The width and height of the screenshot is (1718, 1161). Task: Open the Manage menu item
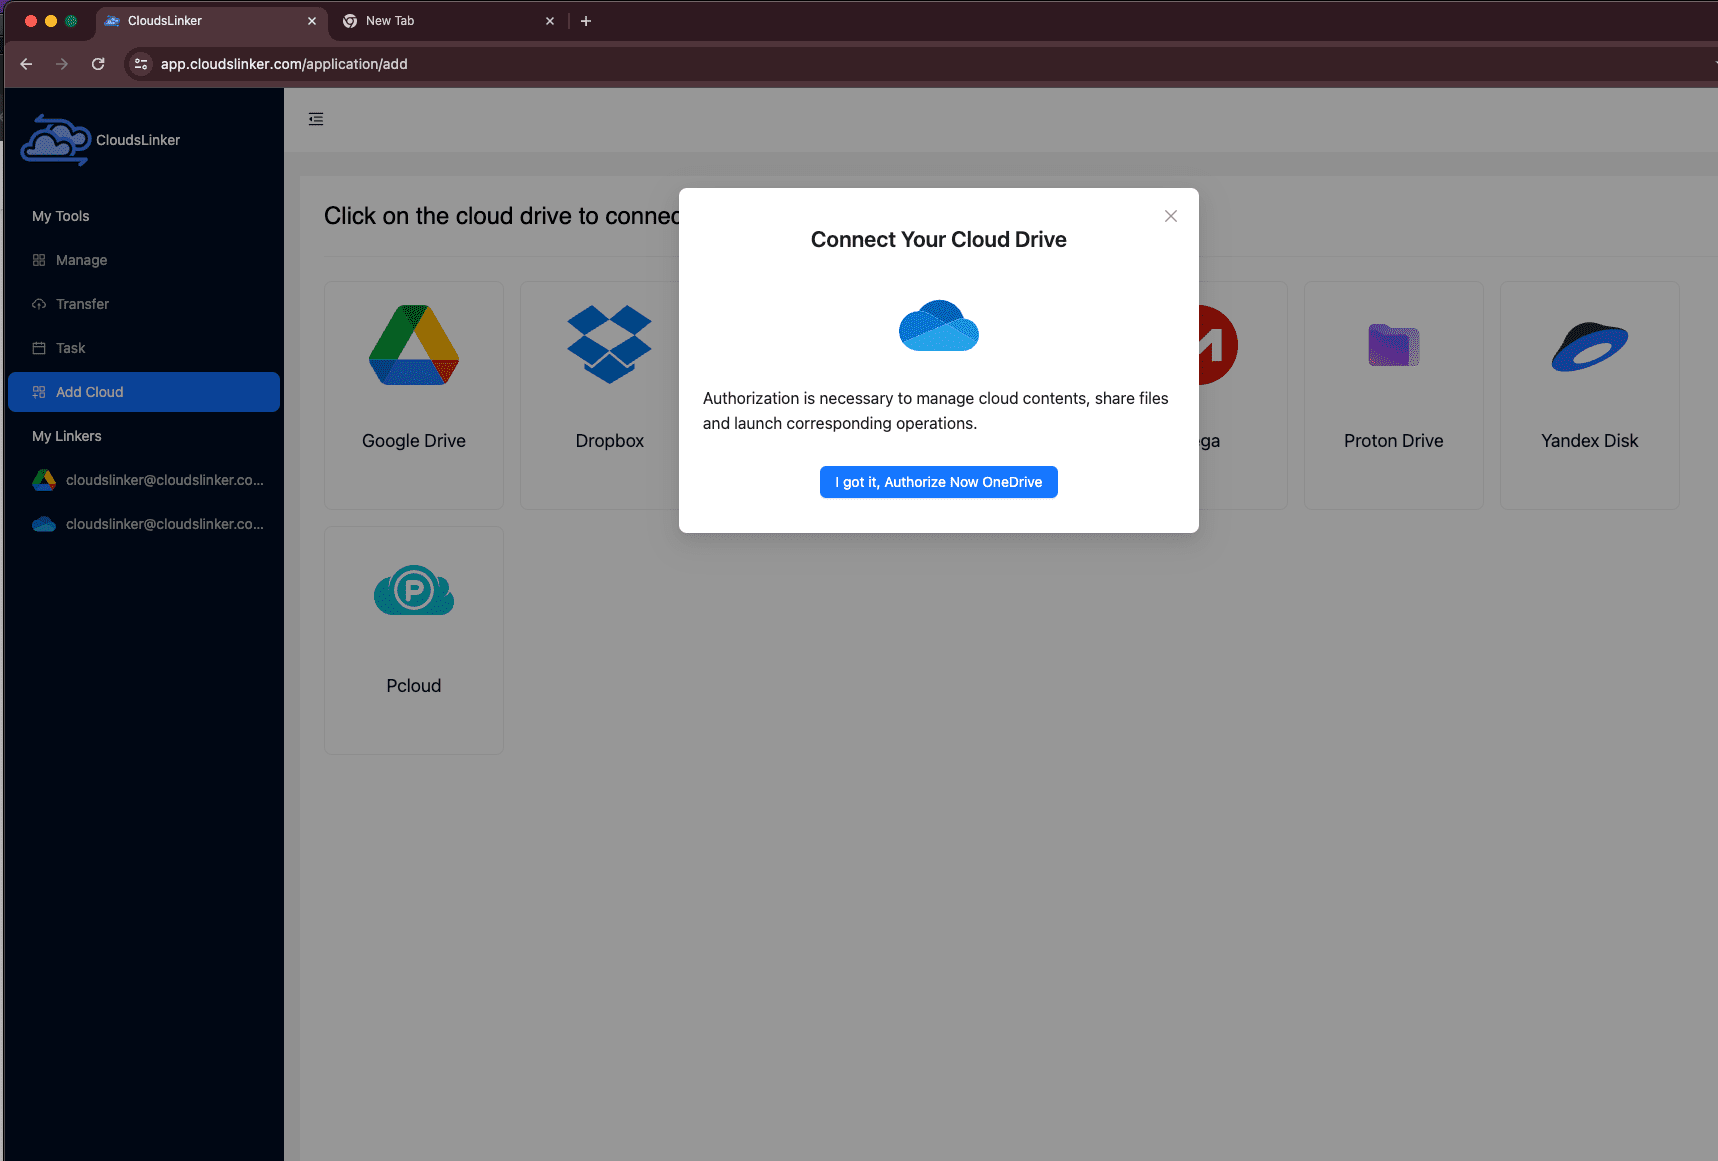144,260
